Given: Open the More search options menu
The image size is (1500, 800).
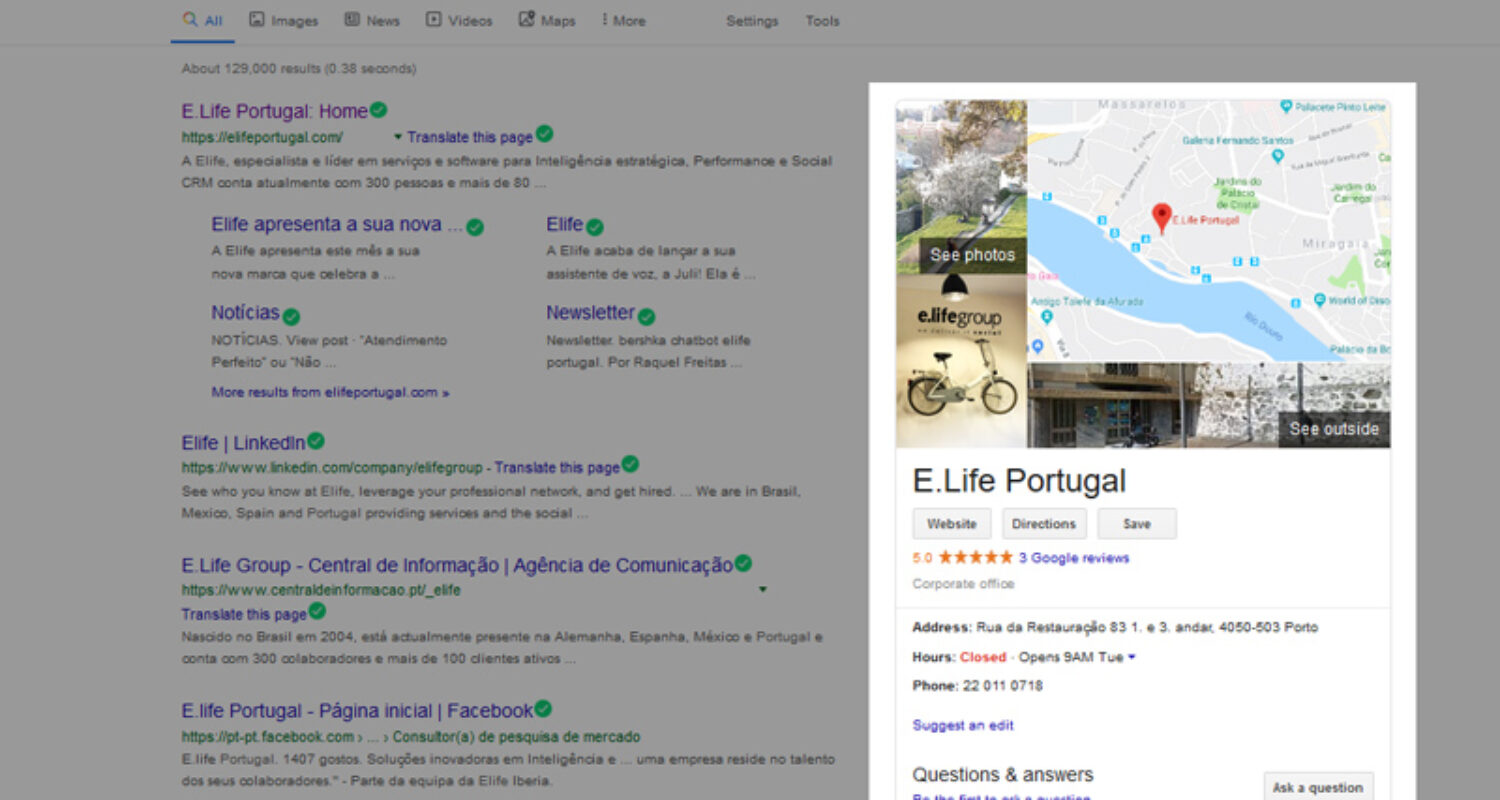Looking at the screenshot, I should click(x=623, y=20).
